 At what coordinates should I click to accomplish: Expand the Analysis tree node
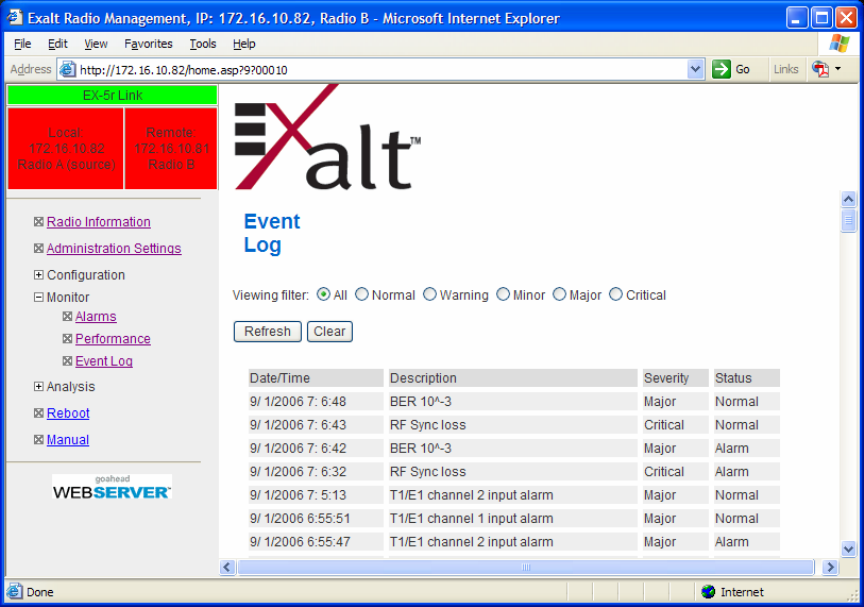point(39,386)
